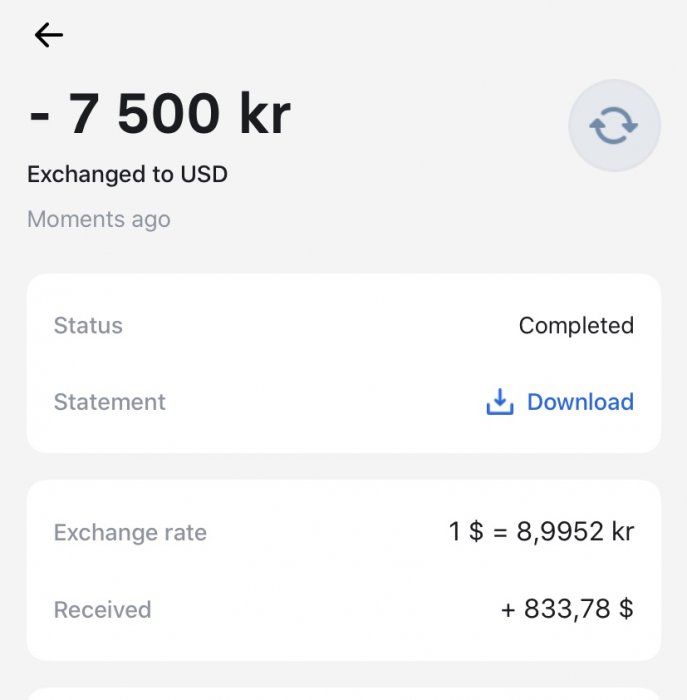Click the plus sign before 833,78
687x700 pixels.
coord(509,610)
